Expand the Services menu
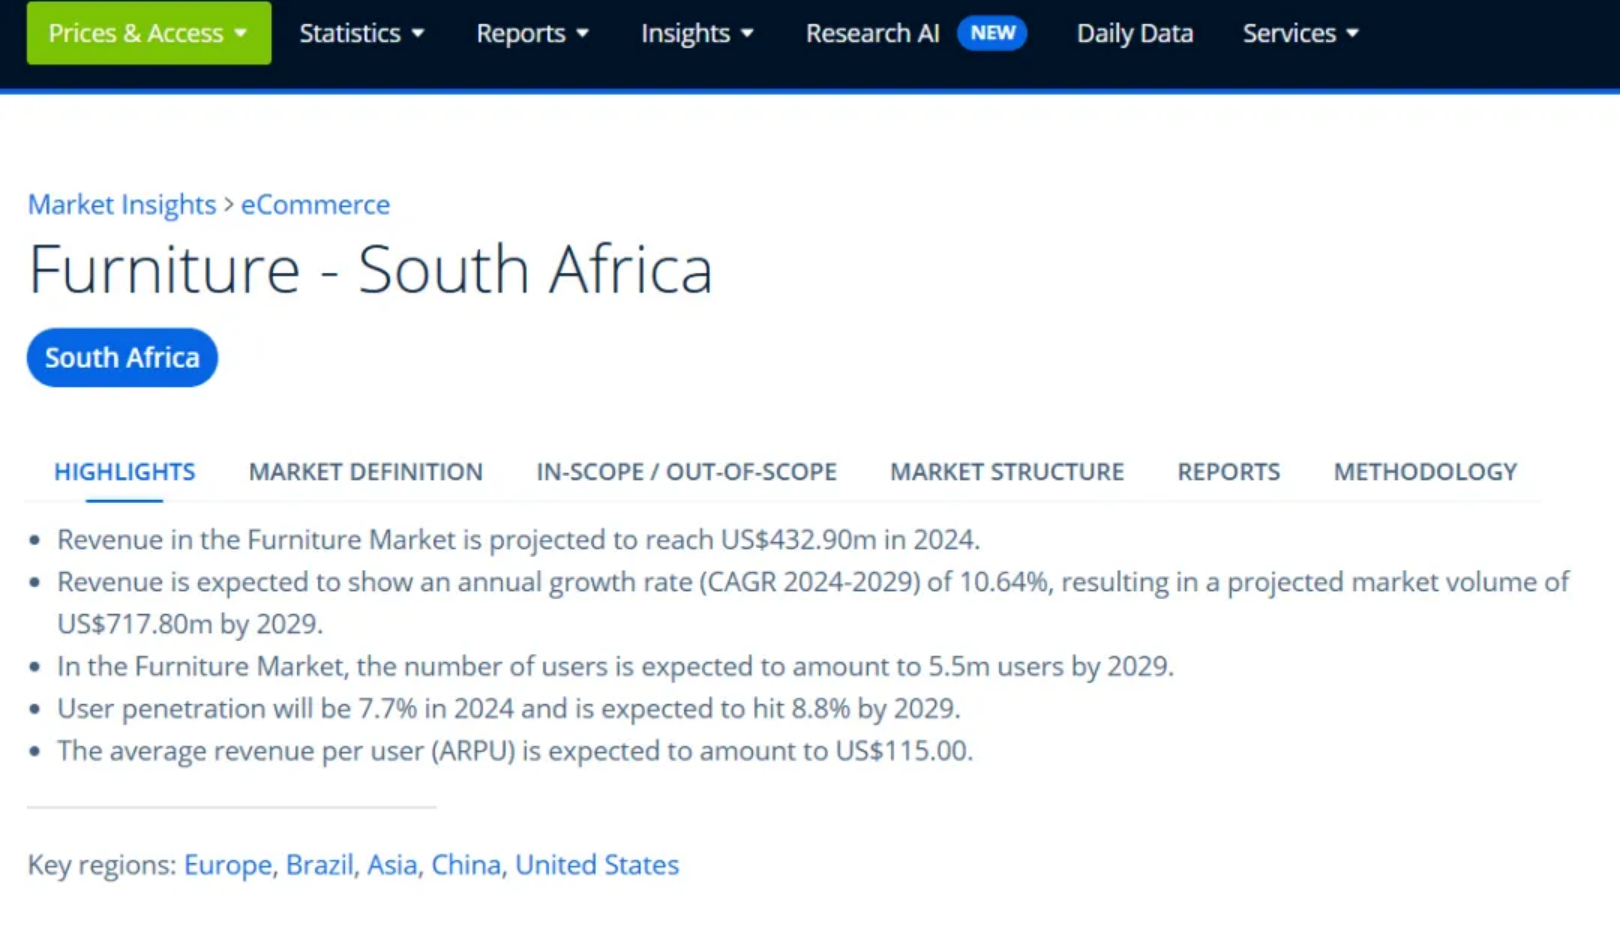 coord(1300,33)
